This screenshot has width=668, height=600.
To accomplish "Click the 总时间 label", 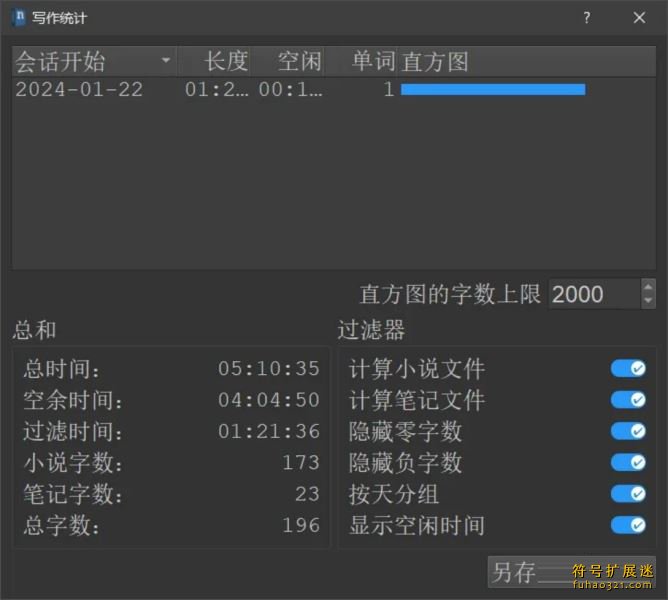I will [x=61, y=369].
